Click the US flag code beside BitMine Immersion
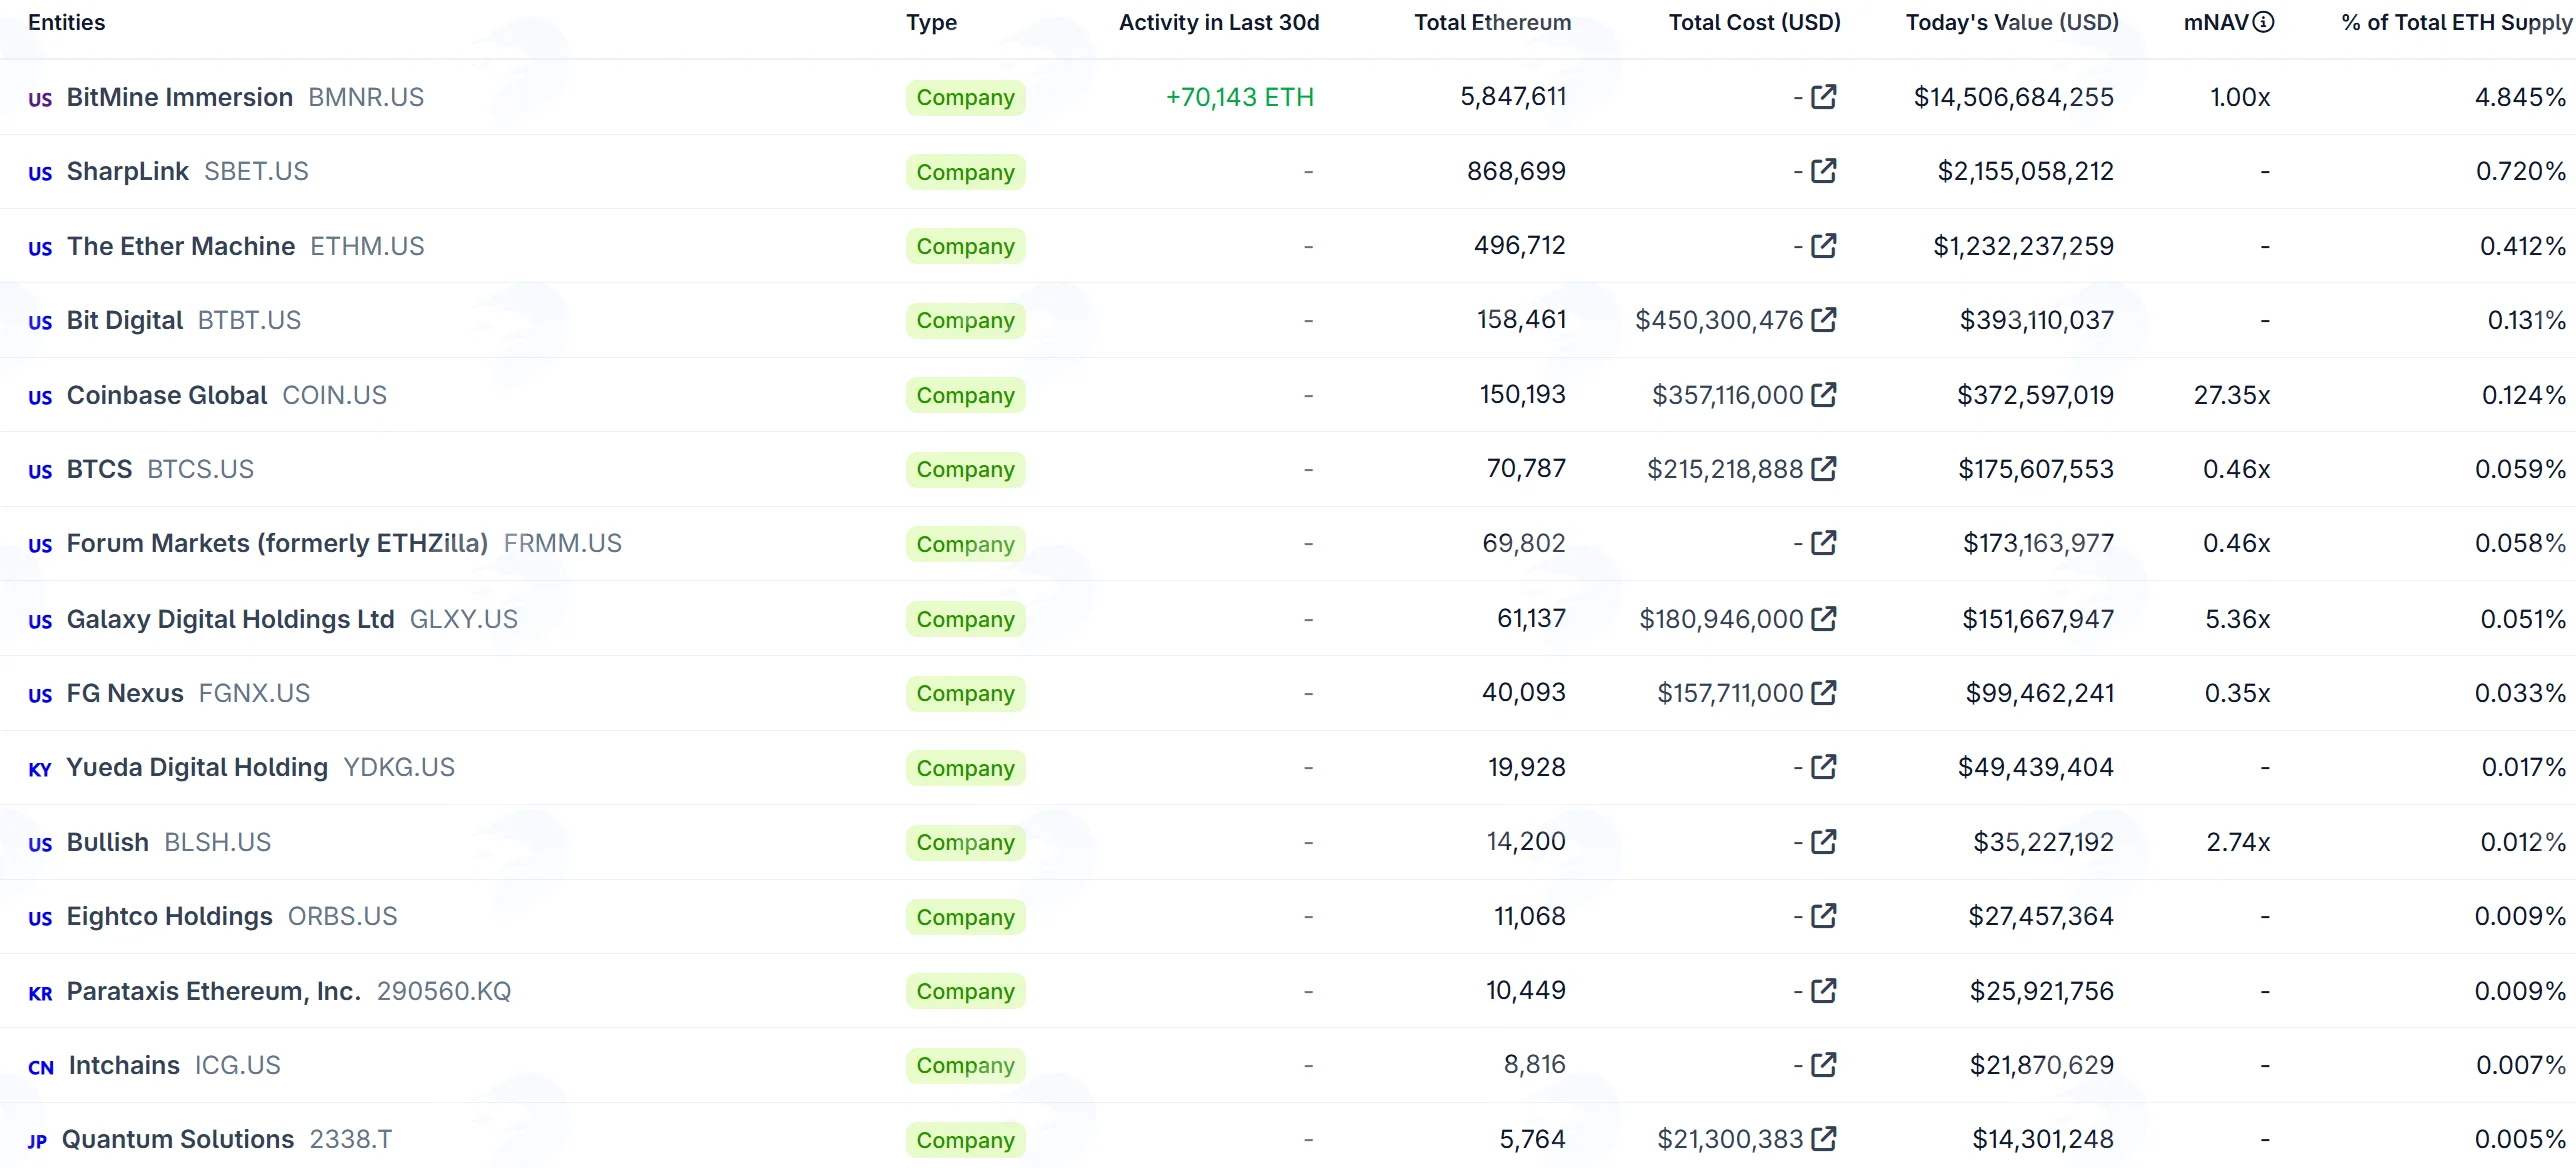This screenshot has width=2576, height=1168. point(40,99)
